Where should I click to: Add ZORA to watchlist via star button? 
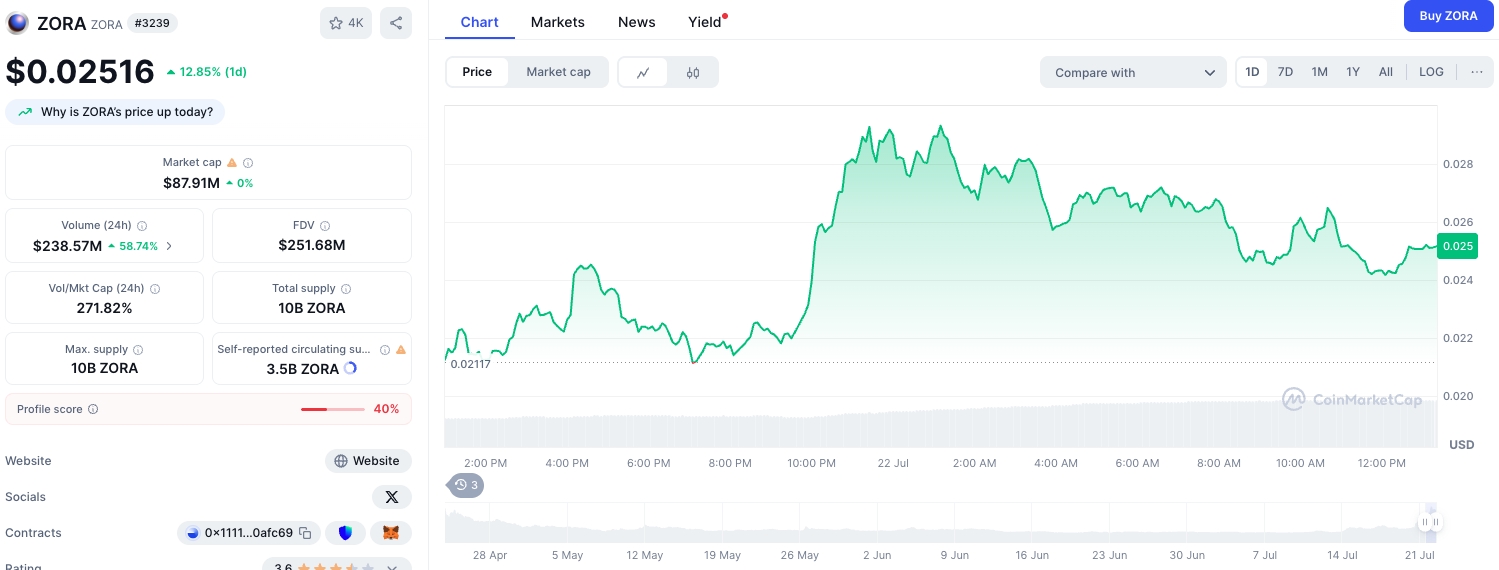[346, 23]
